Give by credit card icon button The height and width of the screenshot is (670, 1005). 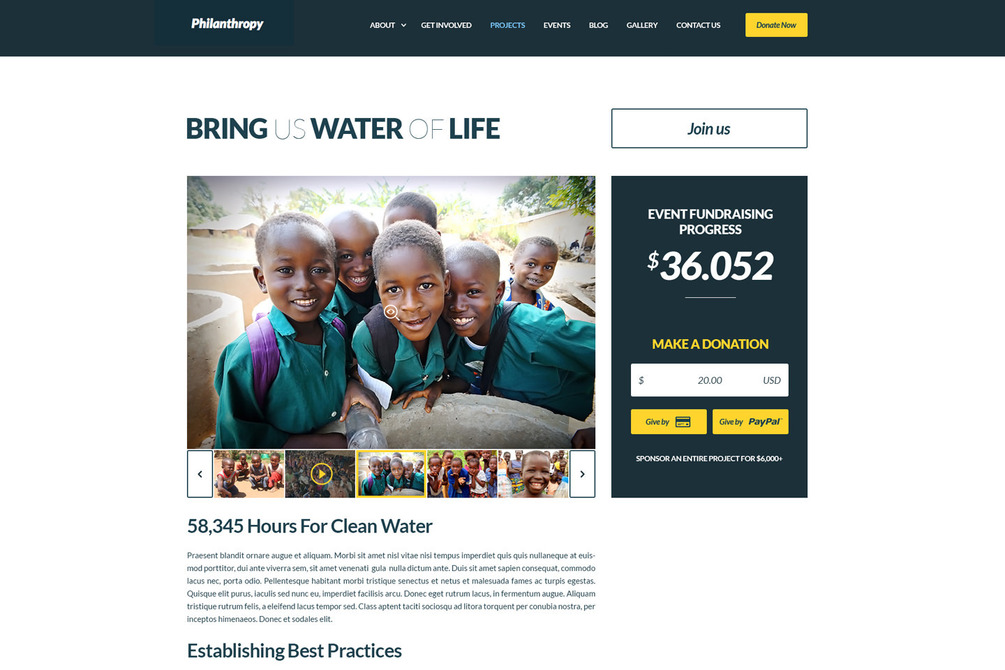pyautogui.click(x=669, y=422)
